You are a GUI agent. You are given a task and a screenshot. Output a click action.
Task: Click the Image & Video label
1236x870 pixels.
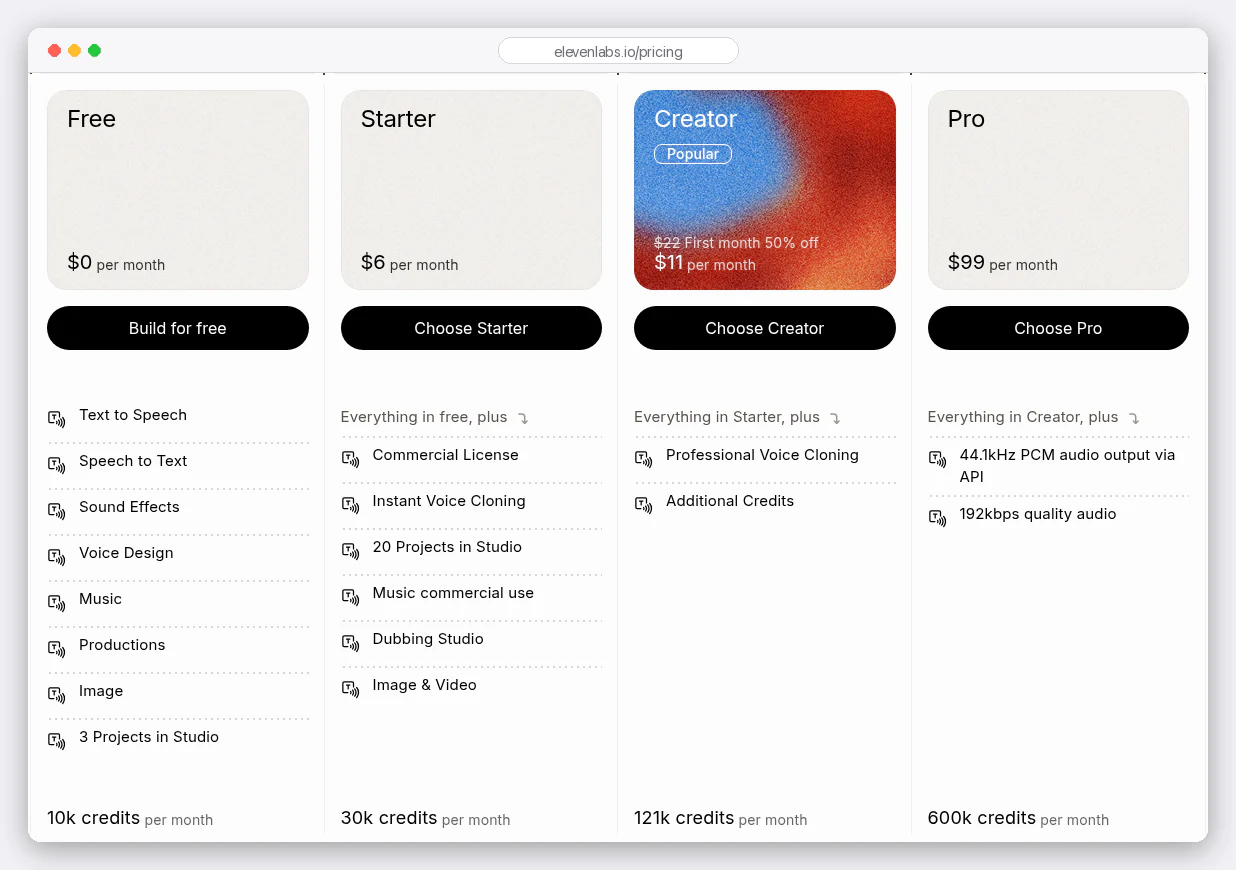(x=425, y=685)
